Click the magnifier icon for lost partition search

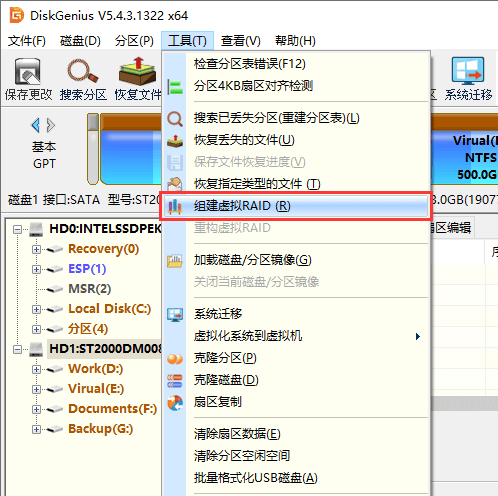(175, 119)
